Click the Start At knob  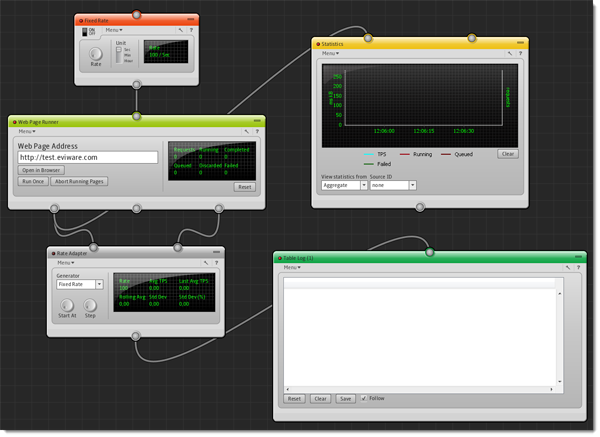tap(67, 305)
